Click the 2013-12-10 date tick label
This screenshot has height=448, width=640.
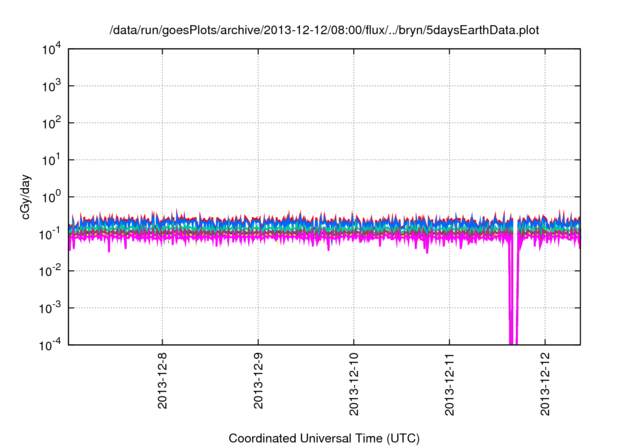(353, 384)
